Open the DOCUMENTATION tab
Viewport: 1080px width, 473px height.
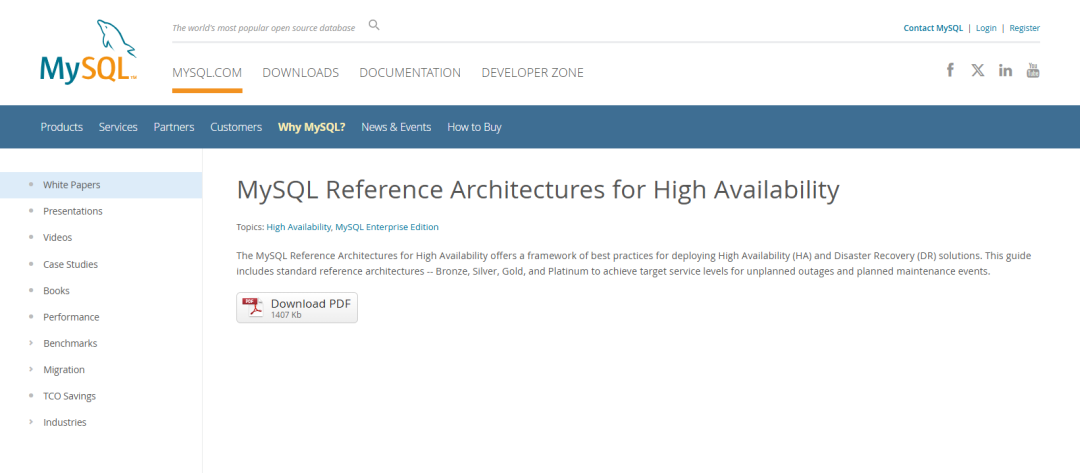pyautogui.click(x=410, y=72)
